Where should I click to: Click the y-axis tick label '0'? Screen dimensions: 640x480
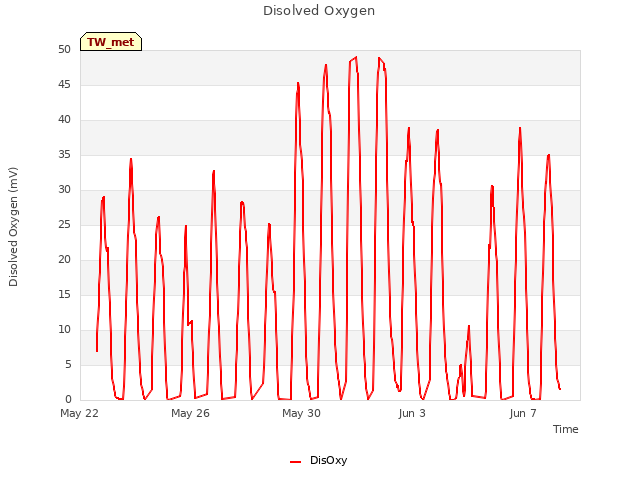click(x=68, y=400)
